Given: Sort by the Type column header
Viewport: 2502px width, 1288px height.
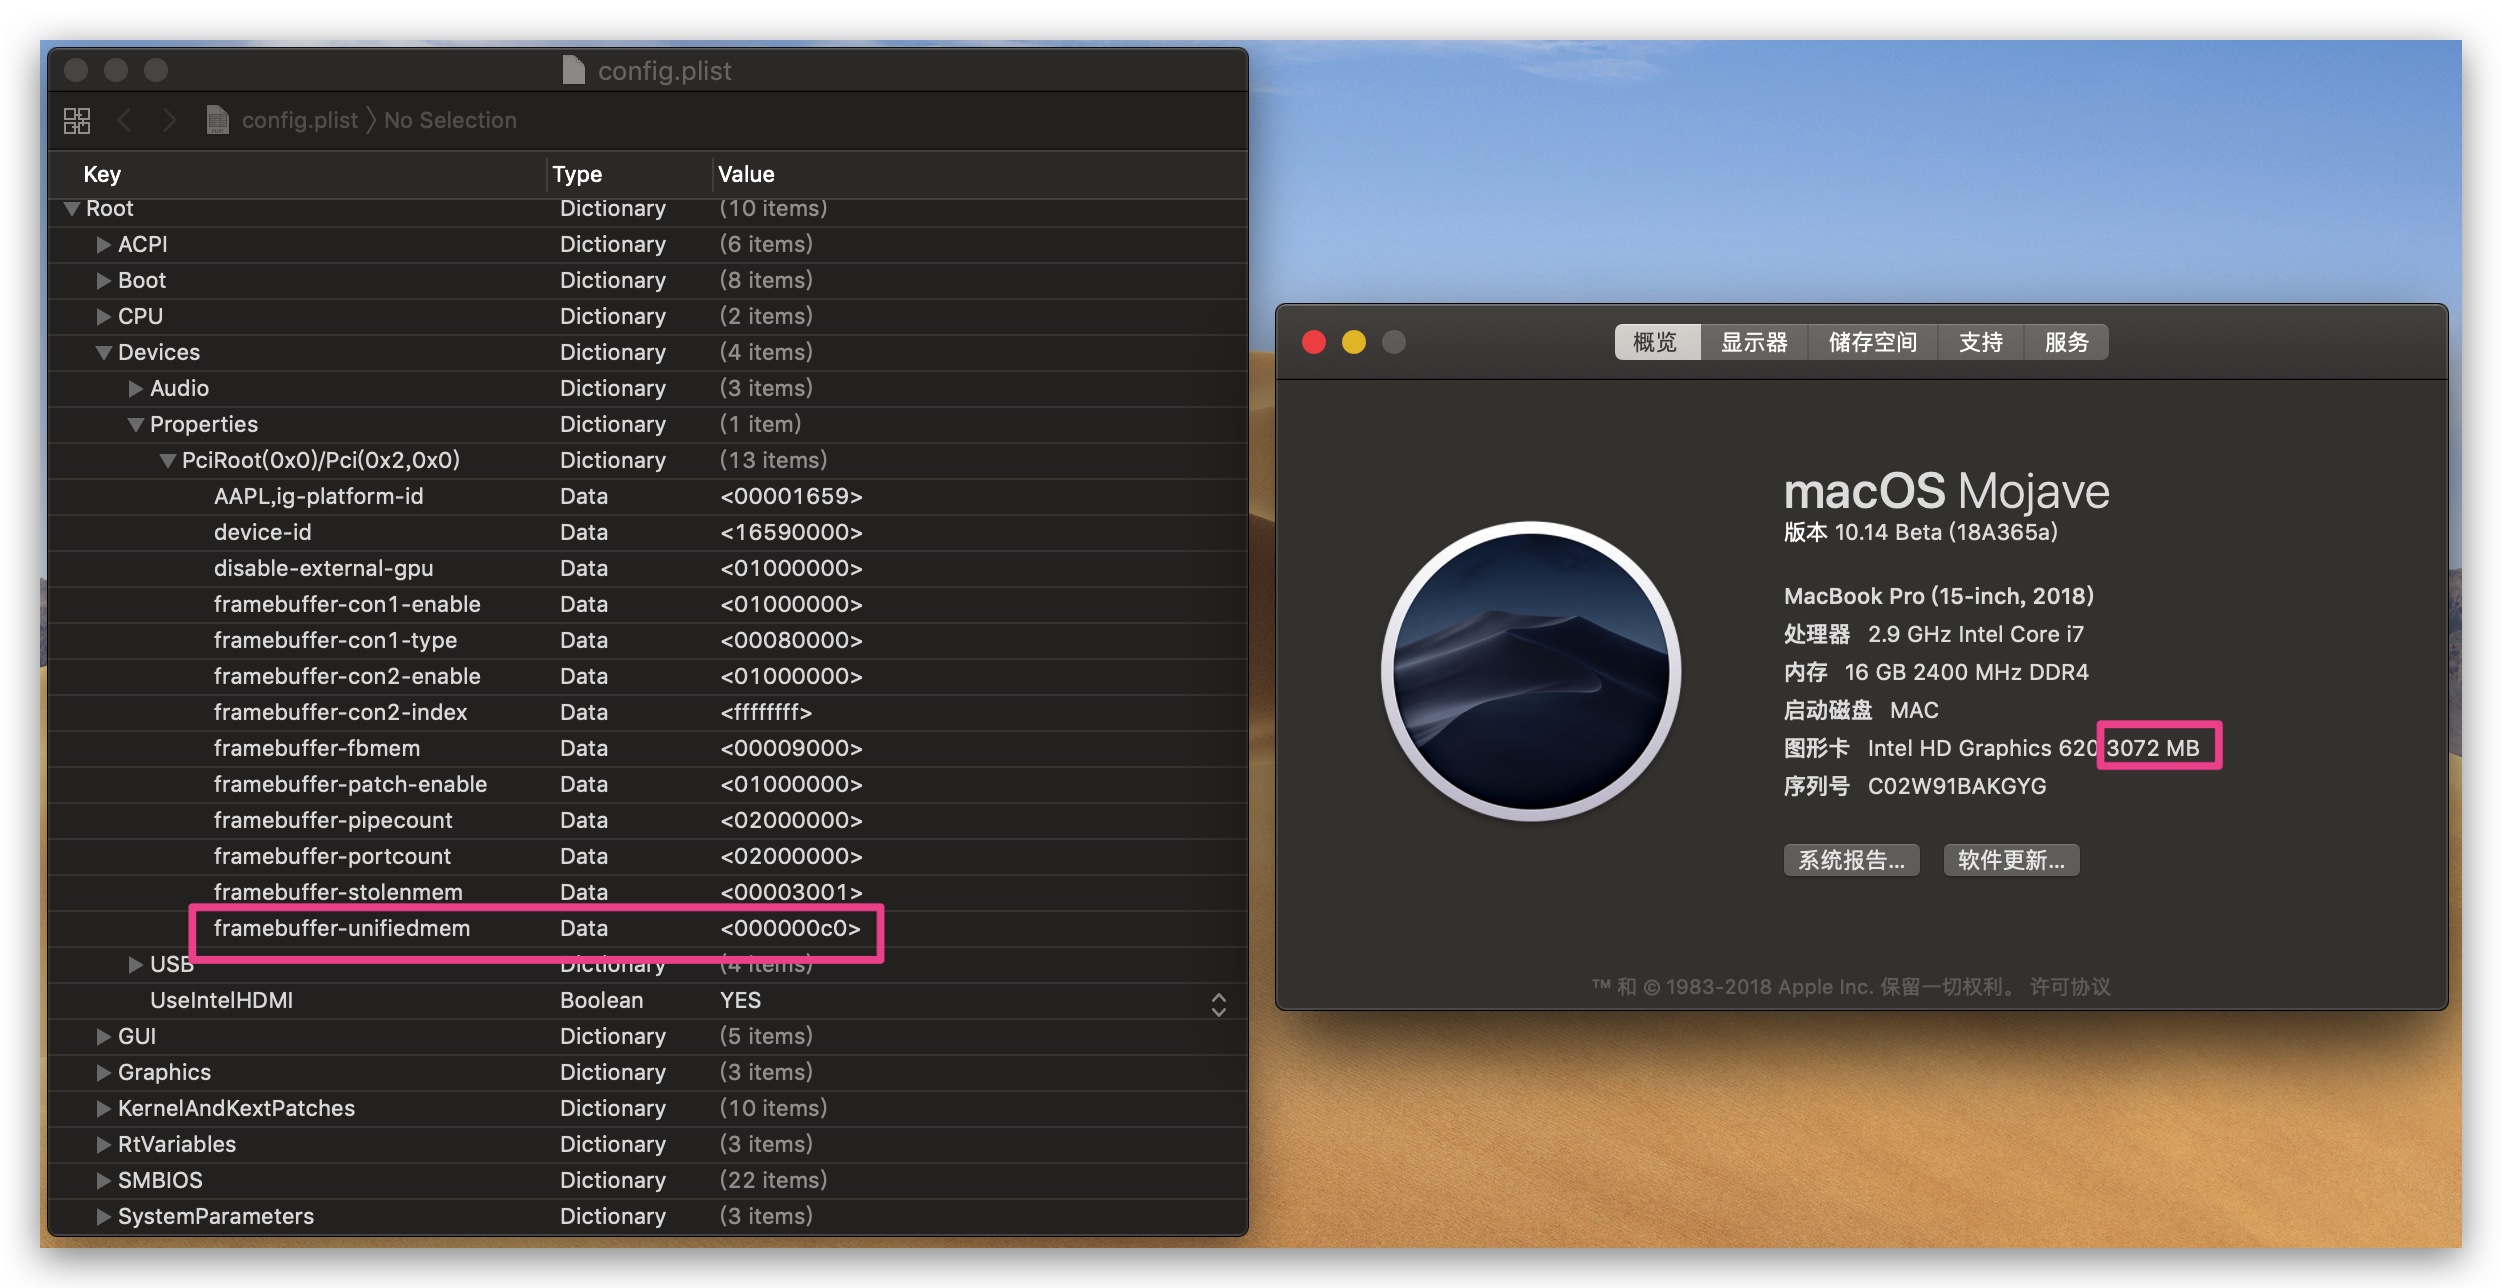Looking at the screenshot, I should click(x=577, y=174).
